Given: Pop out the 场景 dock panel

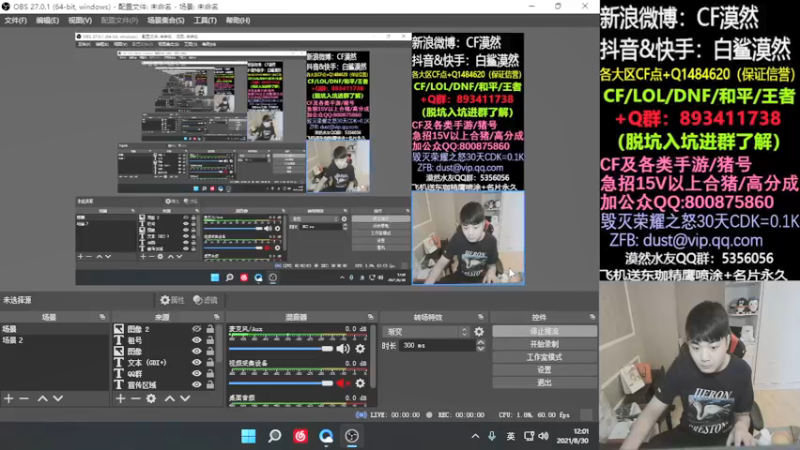Looking at the screenshot, I should click(102, 317).
